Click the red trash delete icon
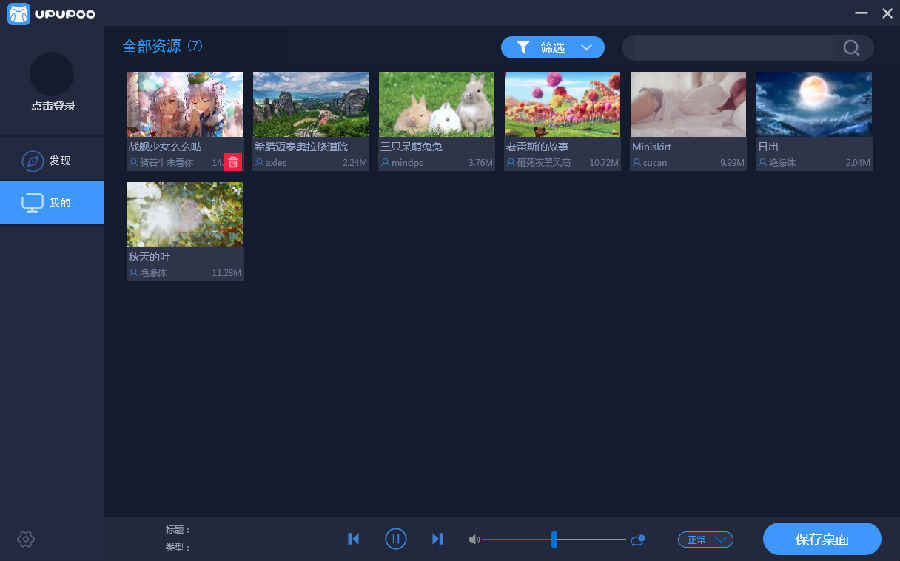Image resolution: width=900 pixels, height=561 pixels. [x=233, y=162]
